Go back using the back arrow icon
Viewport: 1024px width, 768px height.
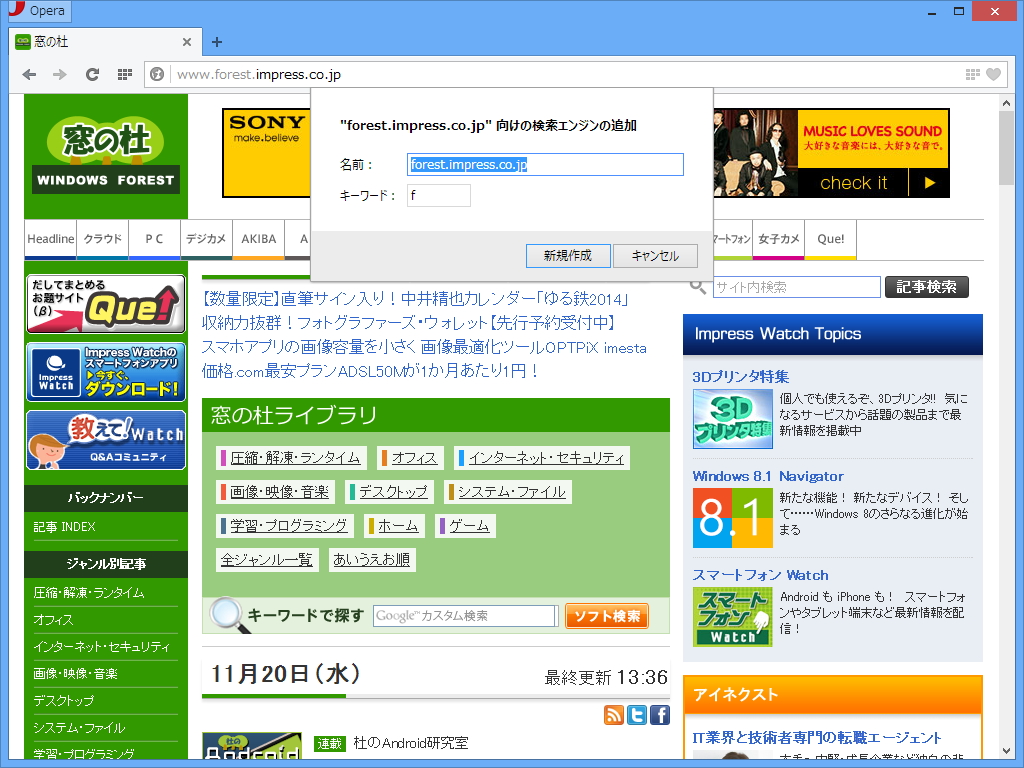29,74
